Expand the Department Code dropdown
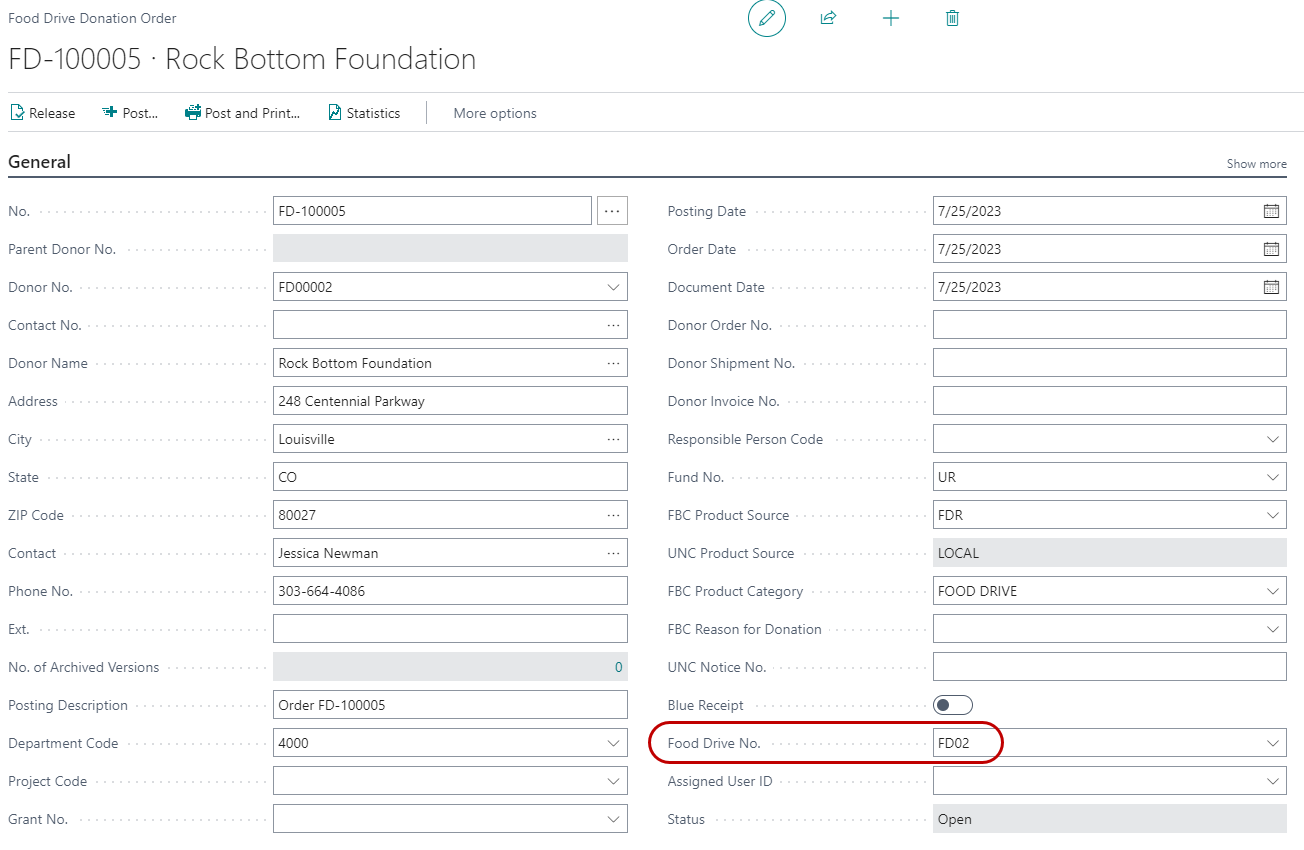This screenshot has height=850, width=1304. [613, 743]
